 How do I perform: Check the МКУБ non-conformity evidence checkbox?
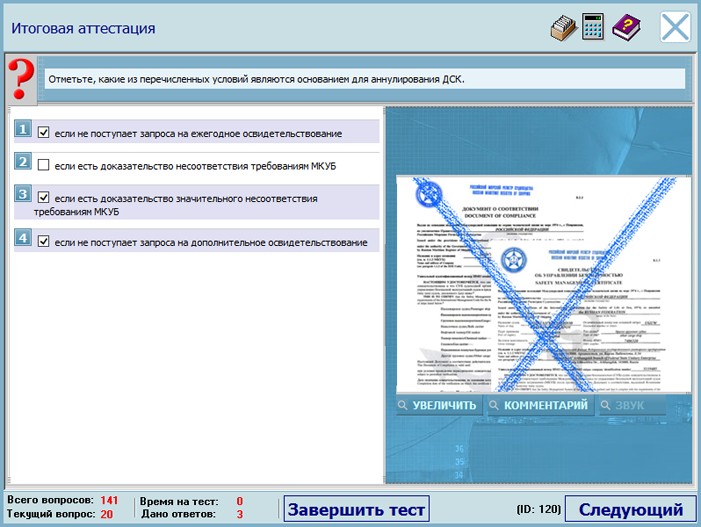(x=43, y=165)
